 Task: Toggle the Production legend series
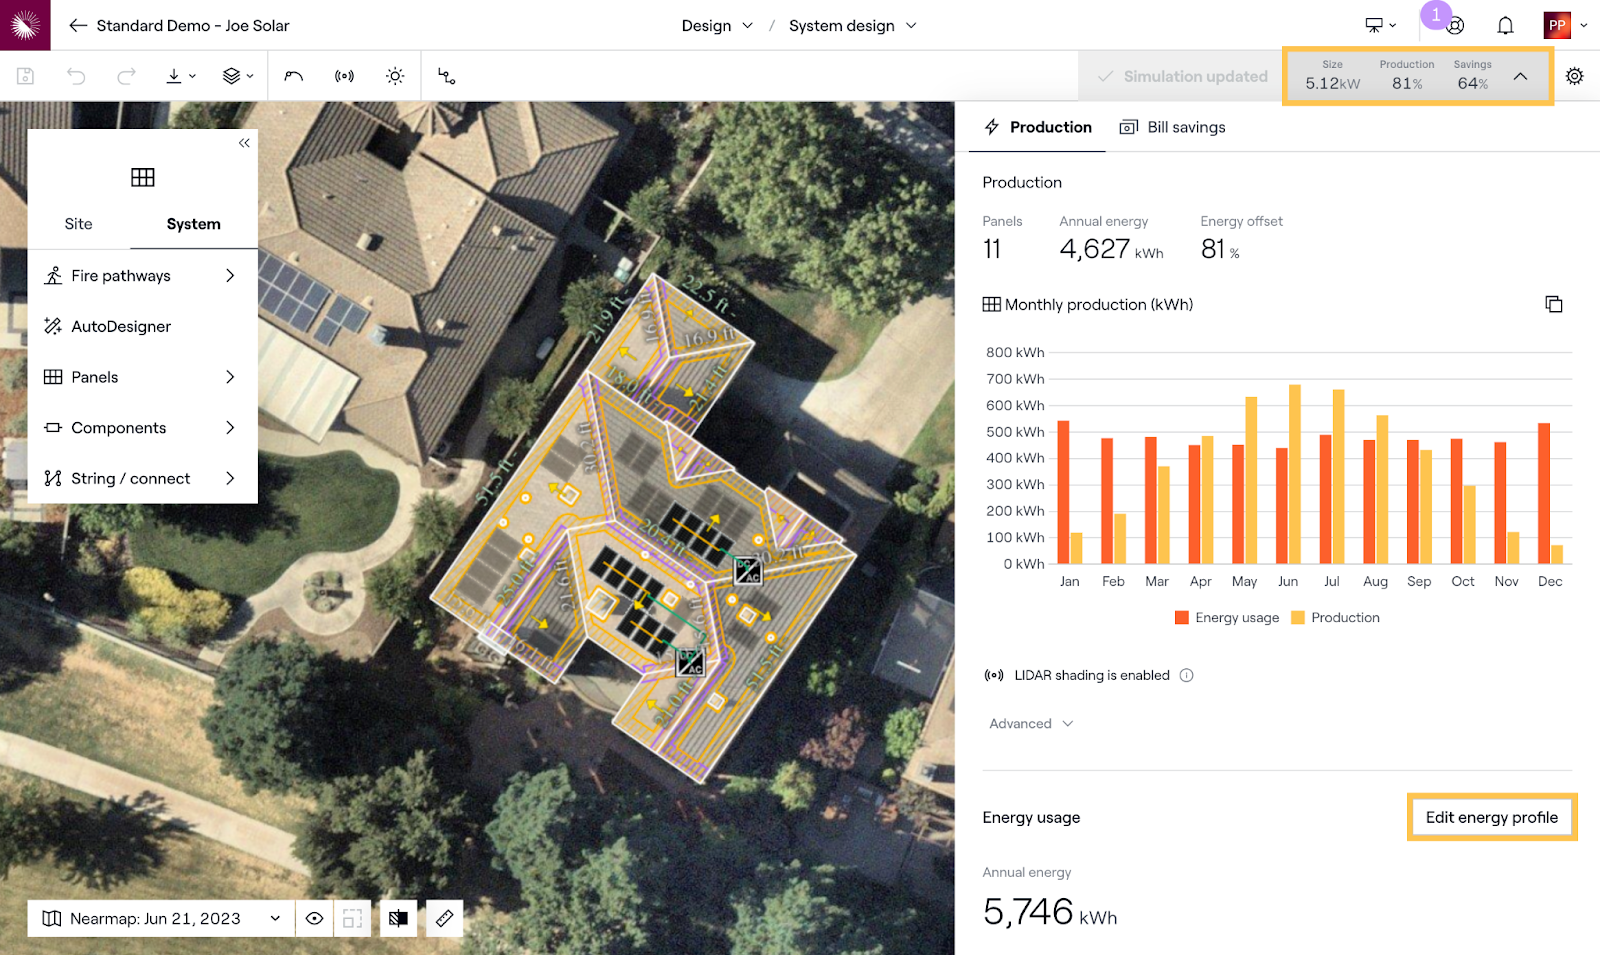coord(1335,618)
